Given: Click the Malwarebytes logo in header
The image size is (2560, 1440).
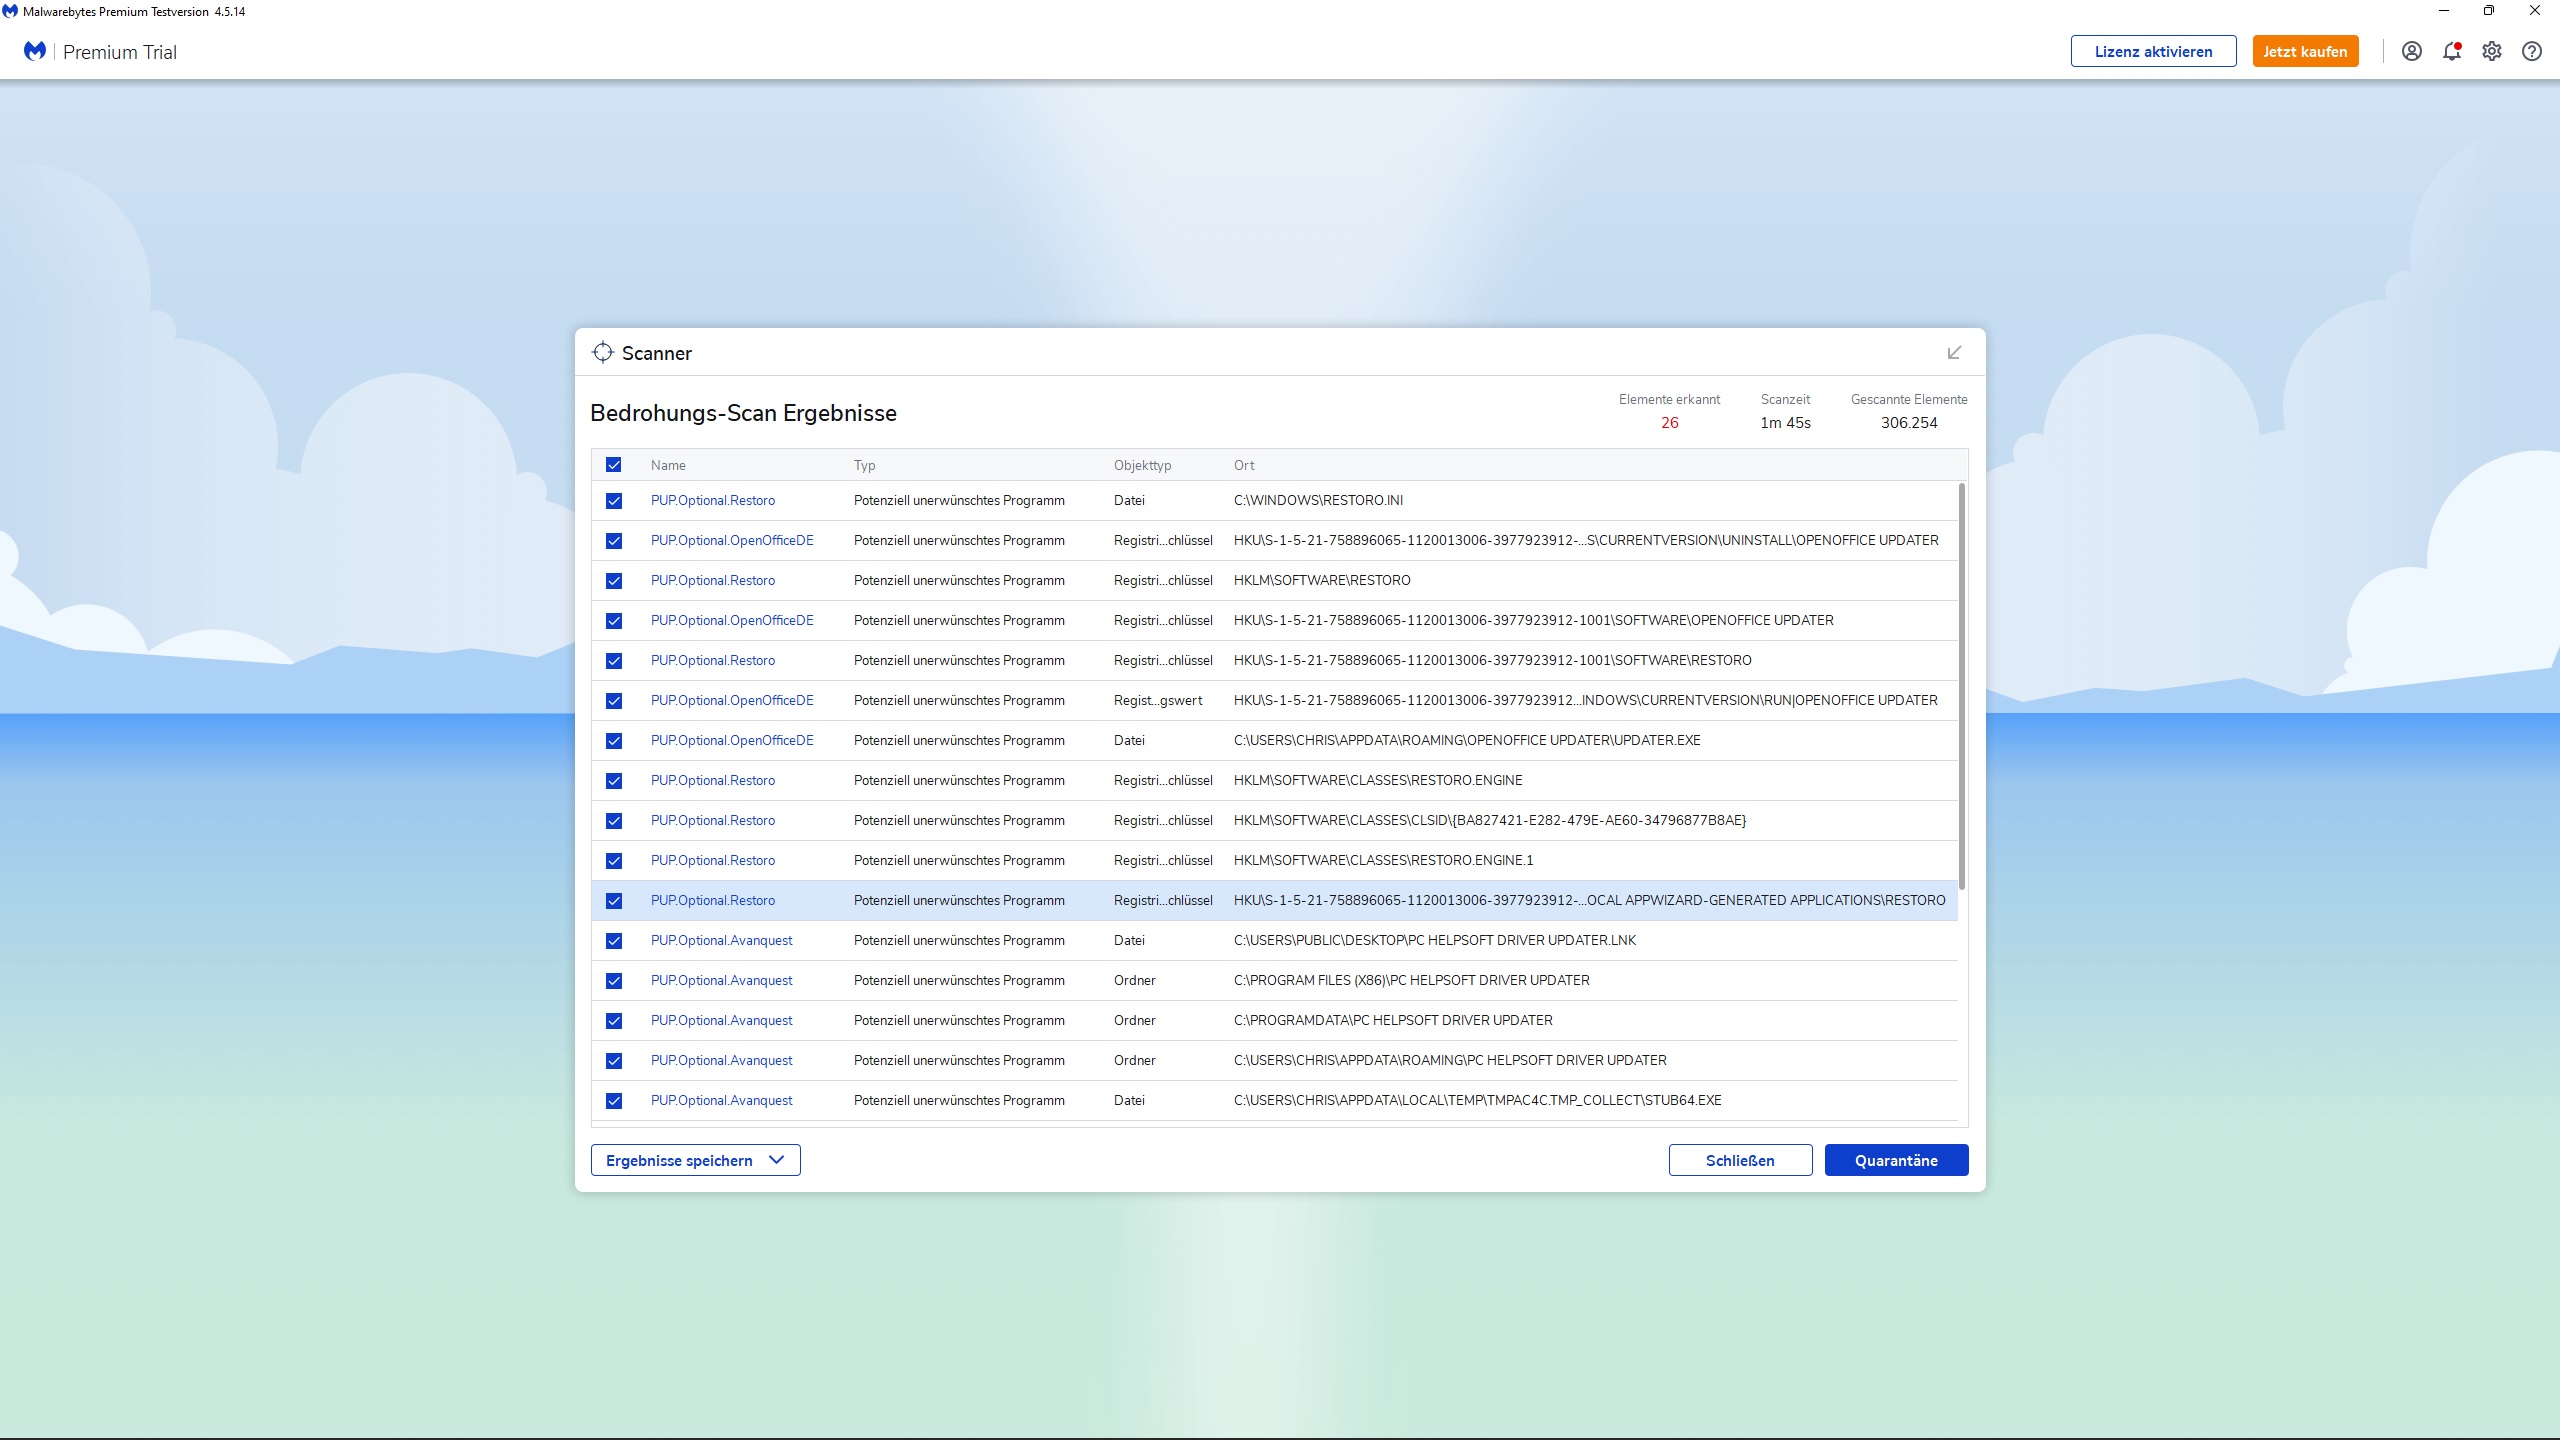Looking at the screenshot, I should point(35,51).
